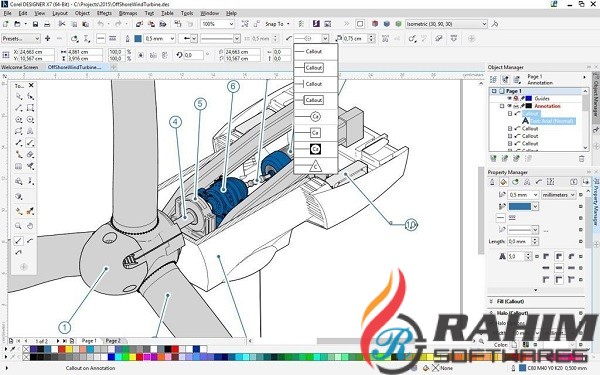
Task: Select the Pan hand tool in the toolbox
Action: pyautogui.click(x=30, y=226)
